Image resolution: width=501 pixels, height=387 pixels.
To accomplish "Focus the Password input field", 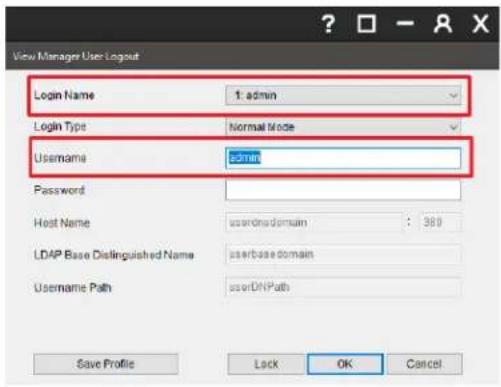I will [343, 190].
